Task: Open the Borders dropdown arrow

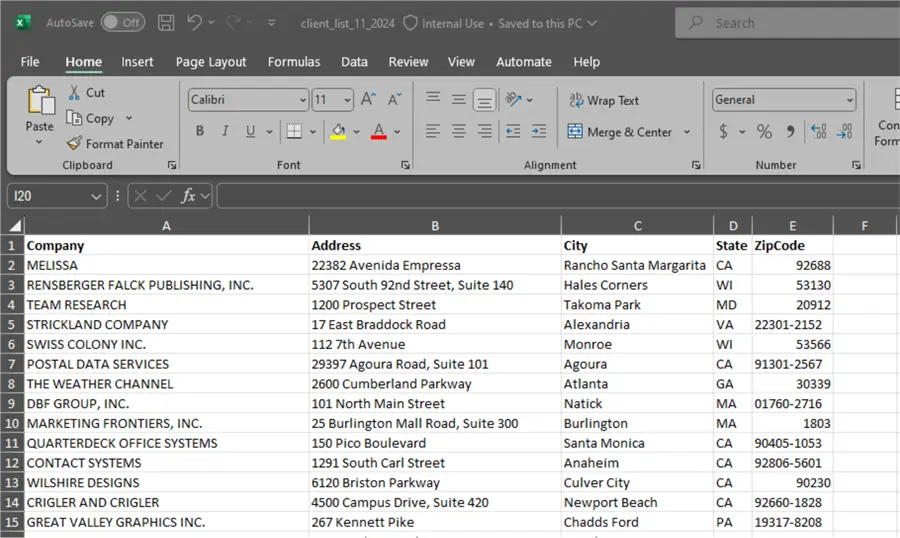Action: coord(313,131)
